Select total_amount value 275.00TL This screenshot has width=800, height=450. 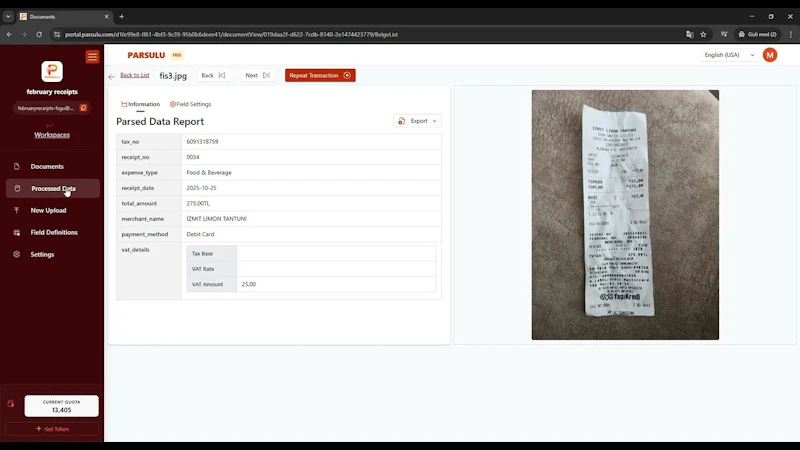tap(198, 203)
